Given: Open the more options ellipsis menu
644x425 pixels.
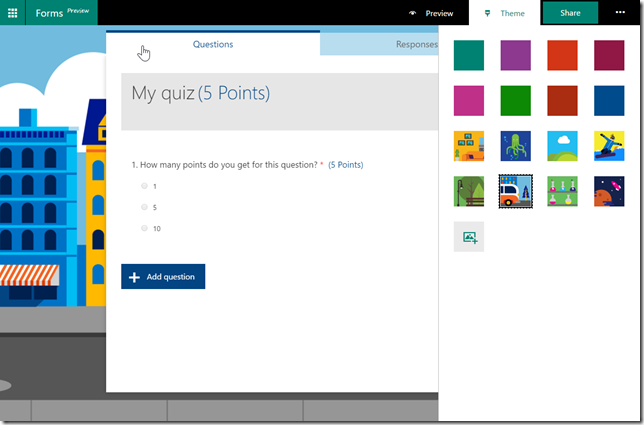Looking at the screenshot, I should click(620, 12).
